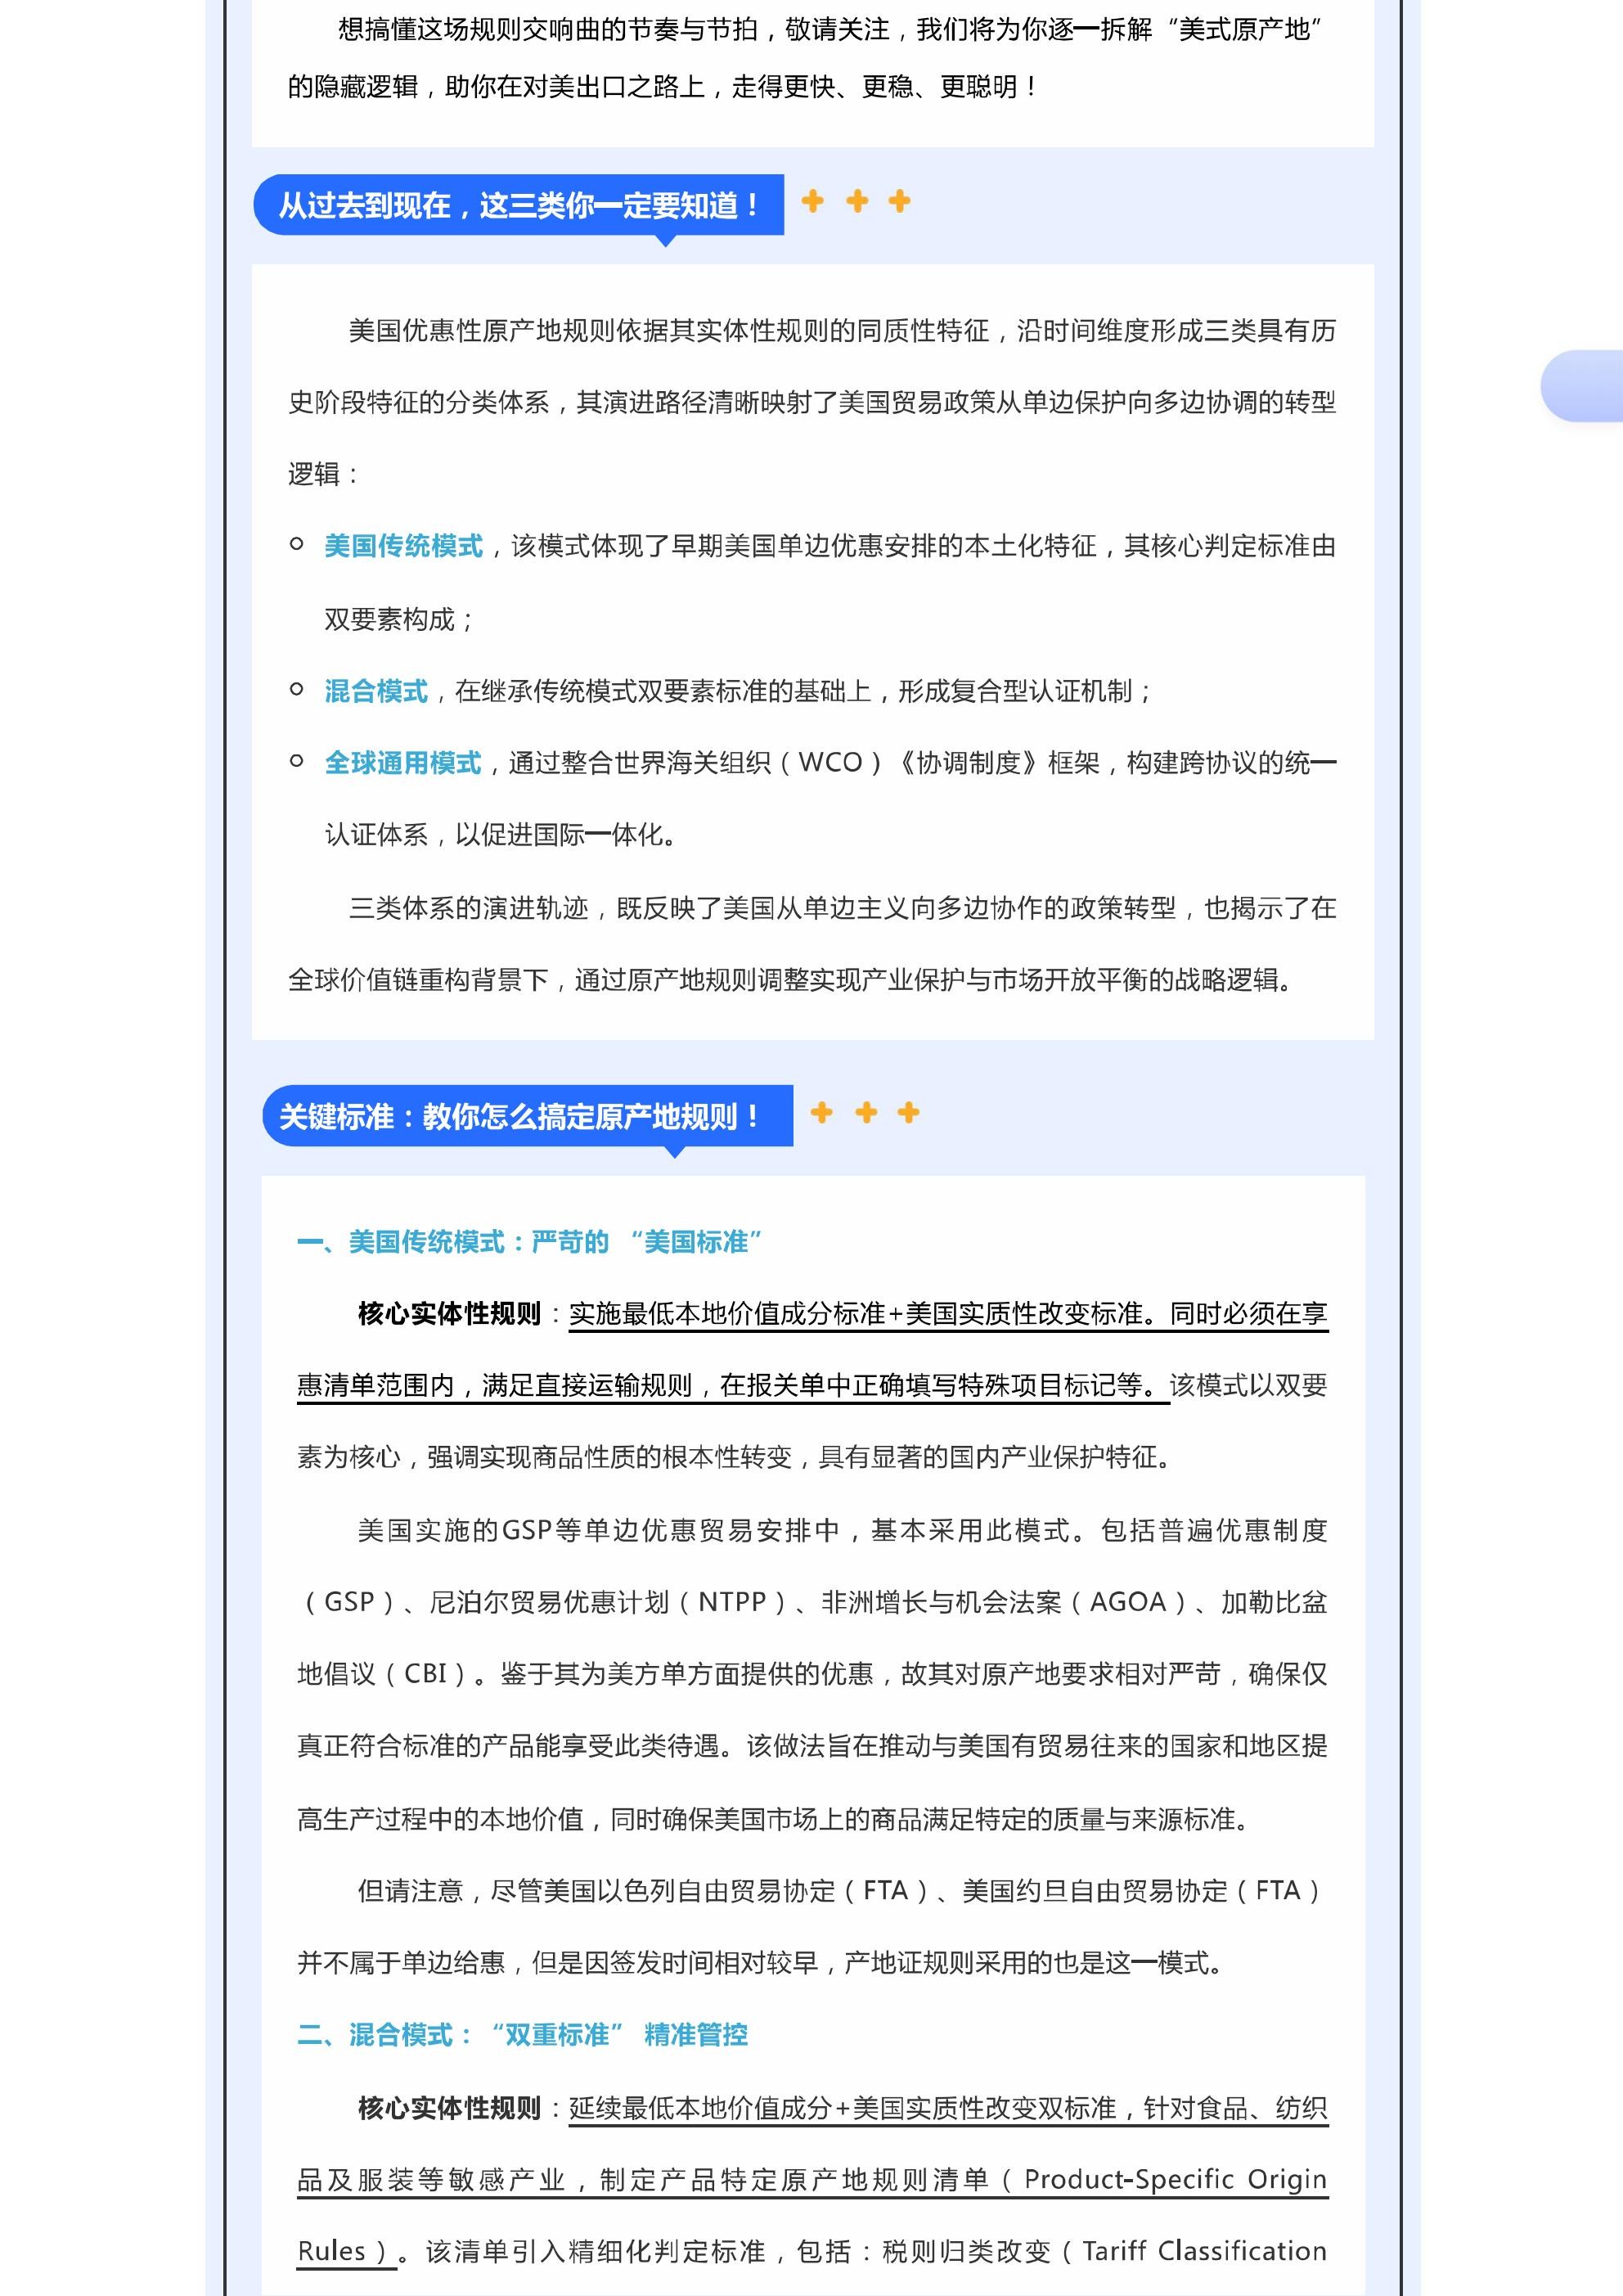Click the middle orange plus icon after "从过去到现在" header

[857, 202]
